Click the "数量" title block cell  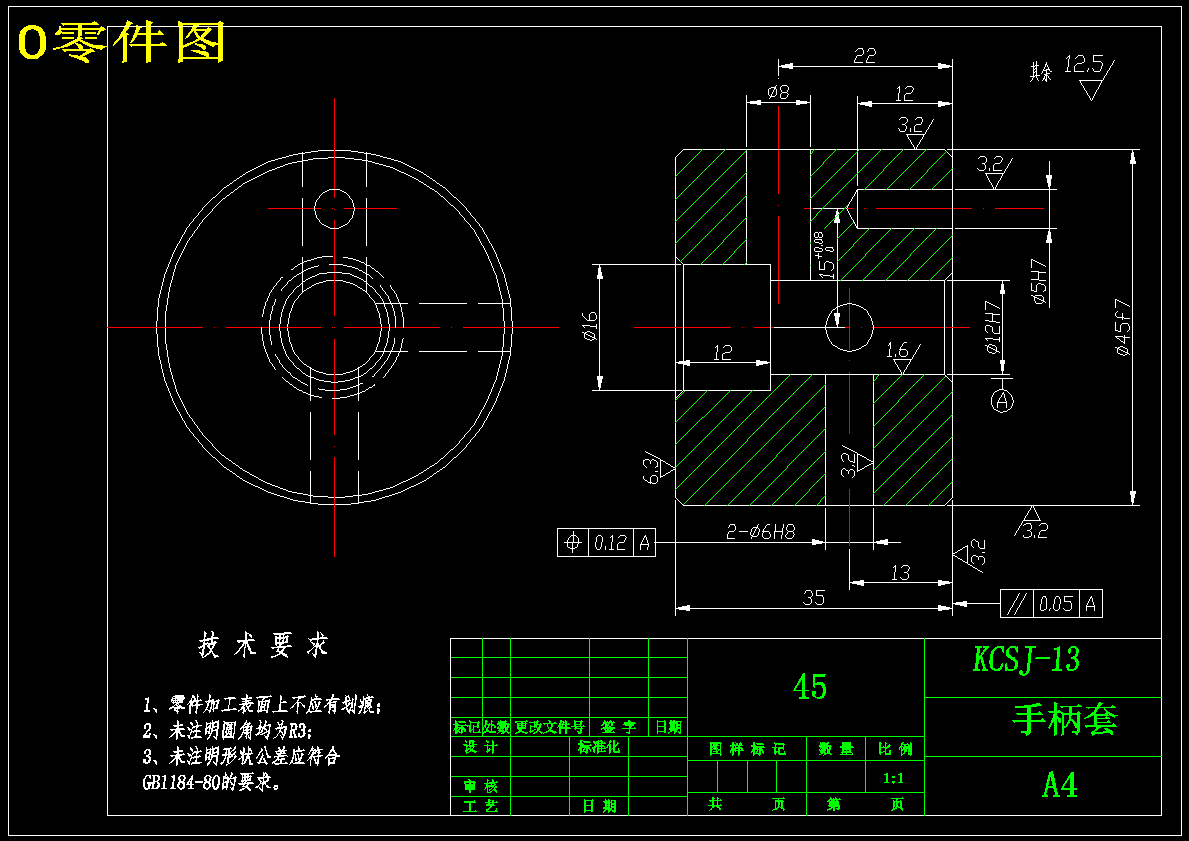[x=836, y=749]
